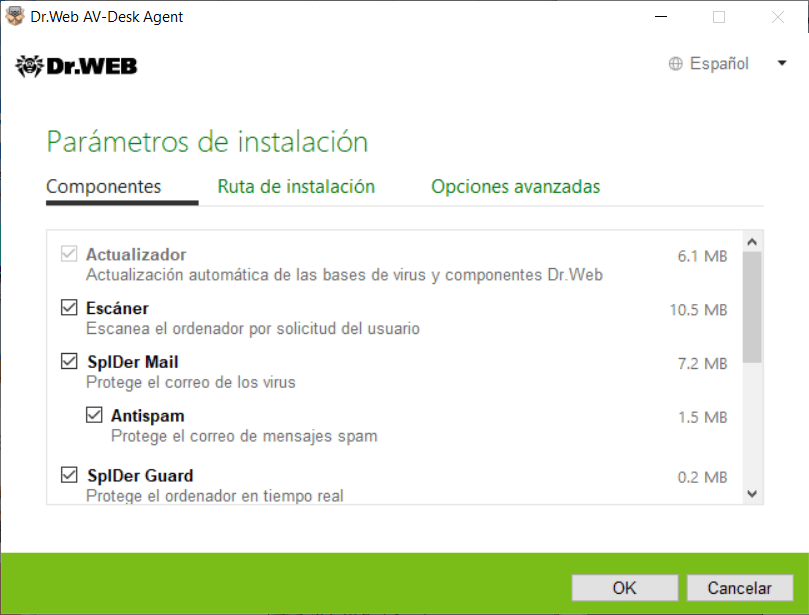Uncheck the SpIDer Mail checkbox

(x=69, y=361)
